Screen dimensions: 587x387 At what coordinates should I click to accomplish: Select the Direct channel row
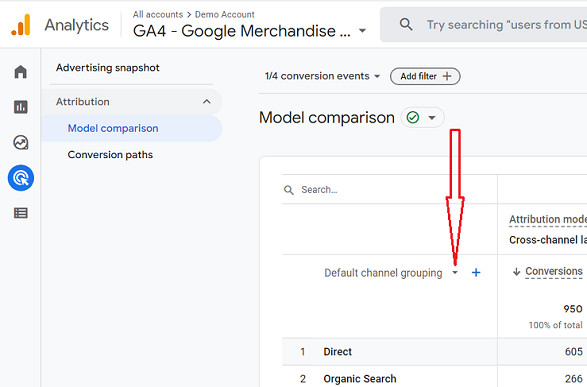point(435,352)
